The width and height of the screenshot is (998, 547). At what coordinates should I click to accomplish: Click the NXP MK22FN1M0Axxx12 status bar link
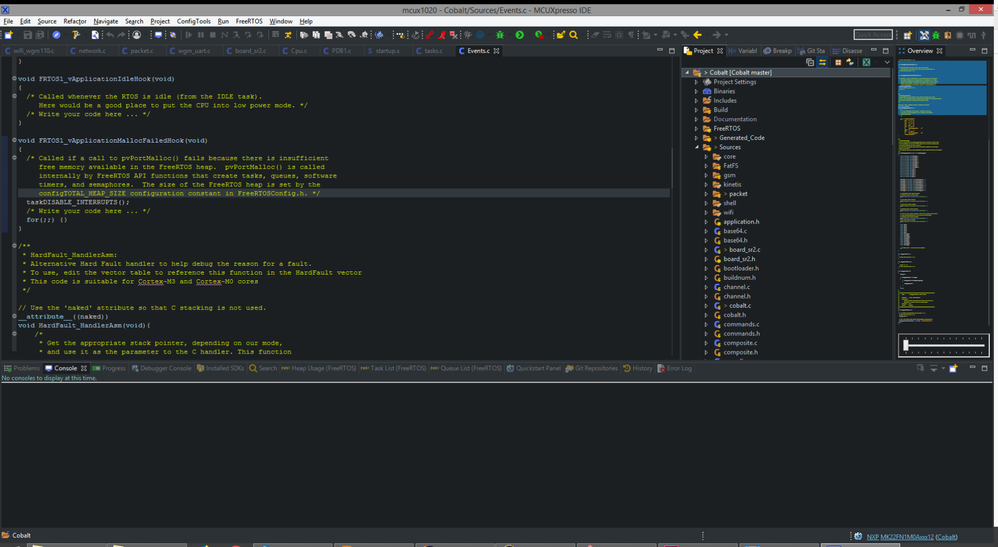click(899, 537)
